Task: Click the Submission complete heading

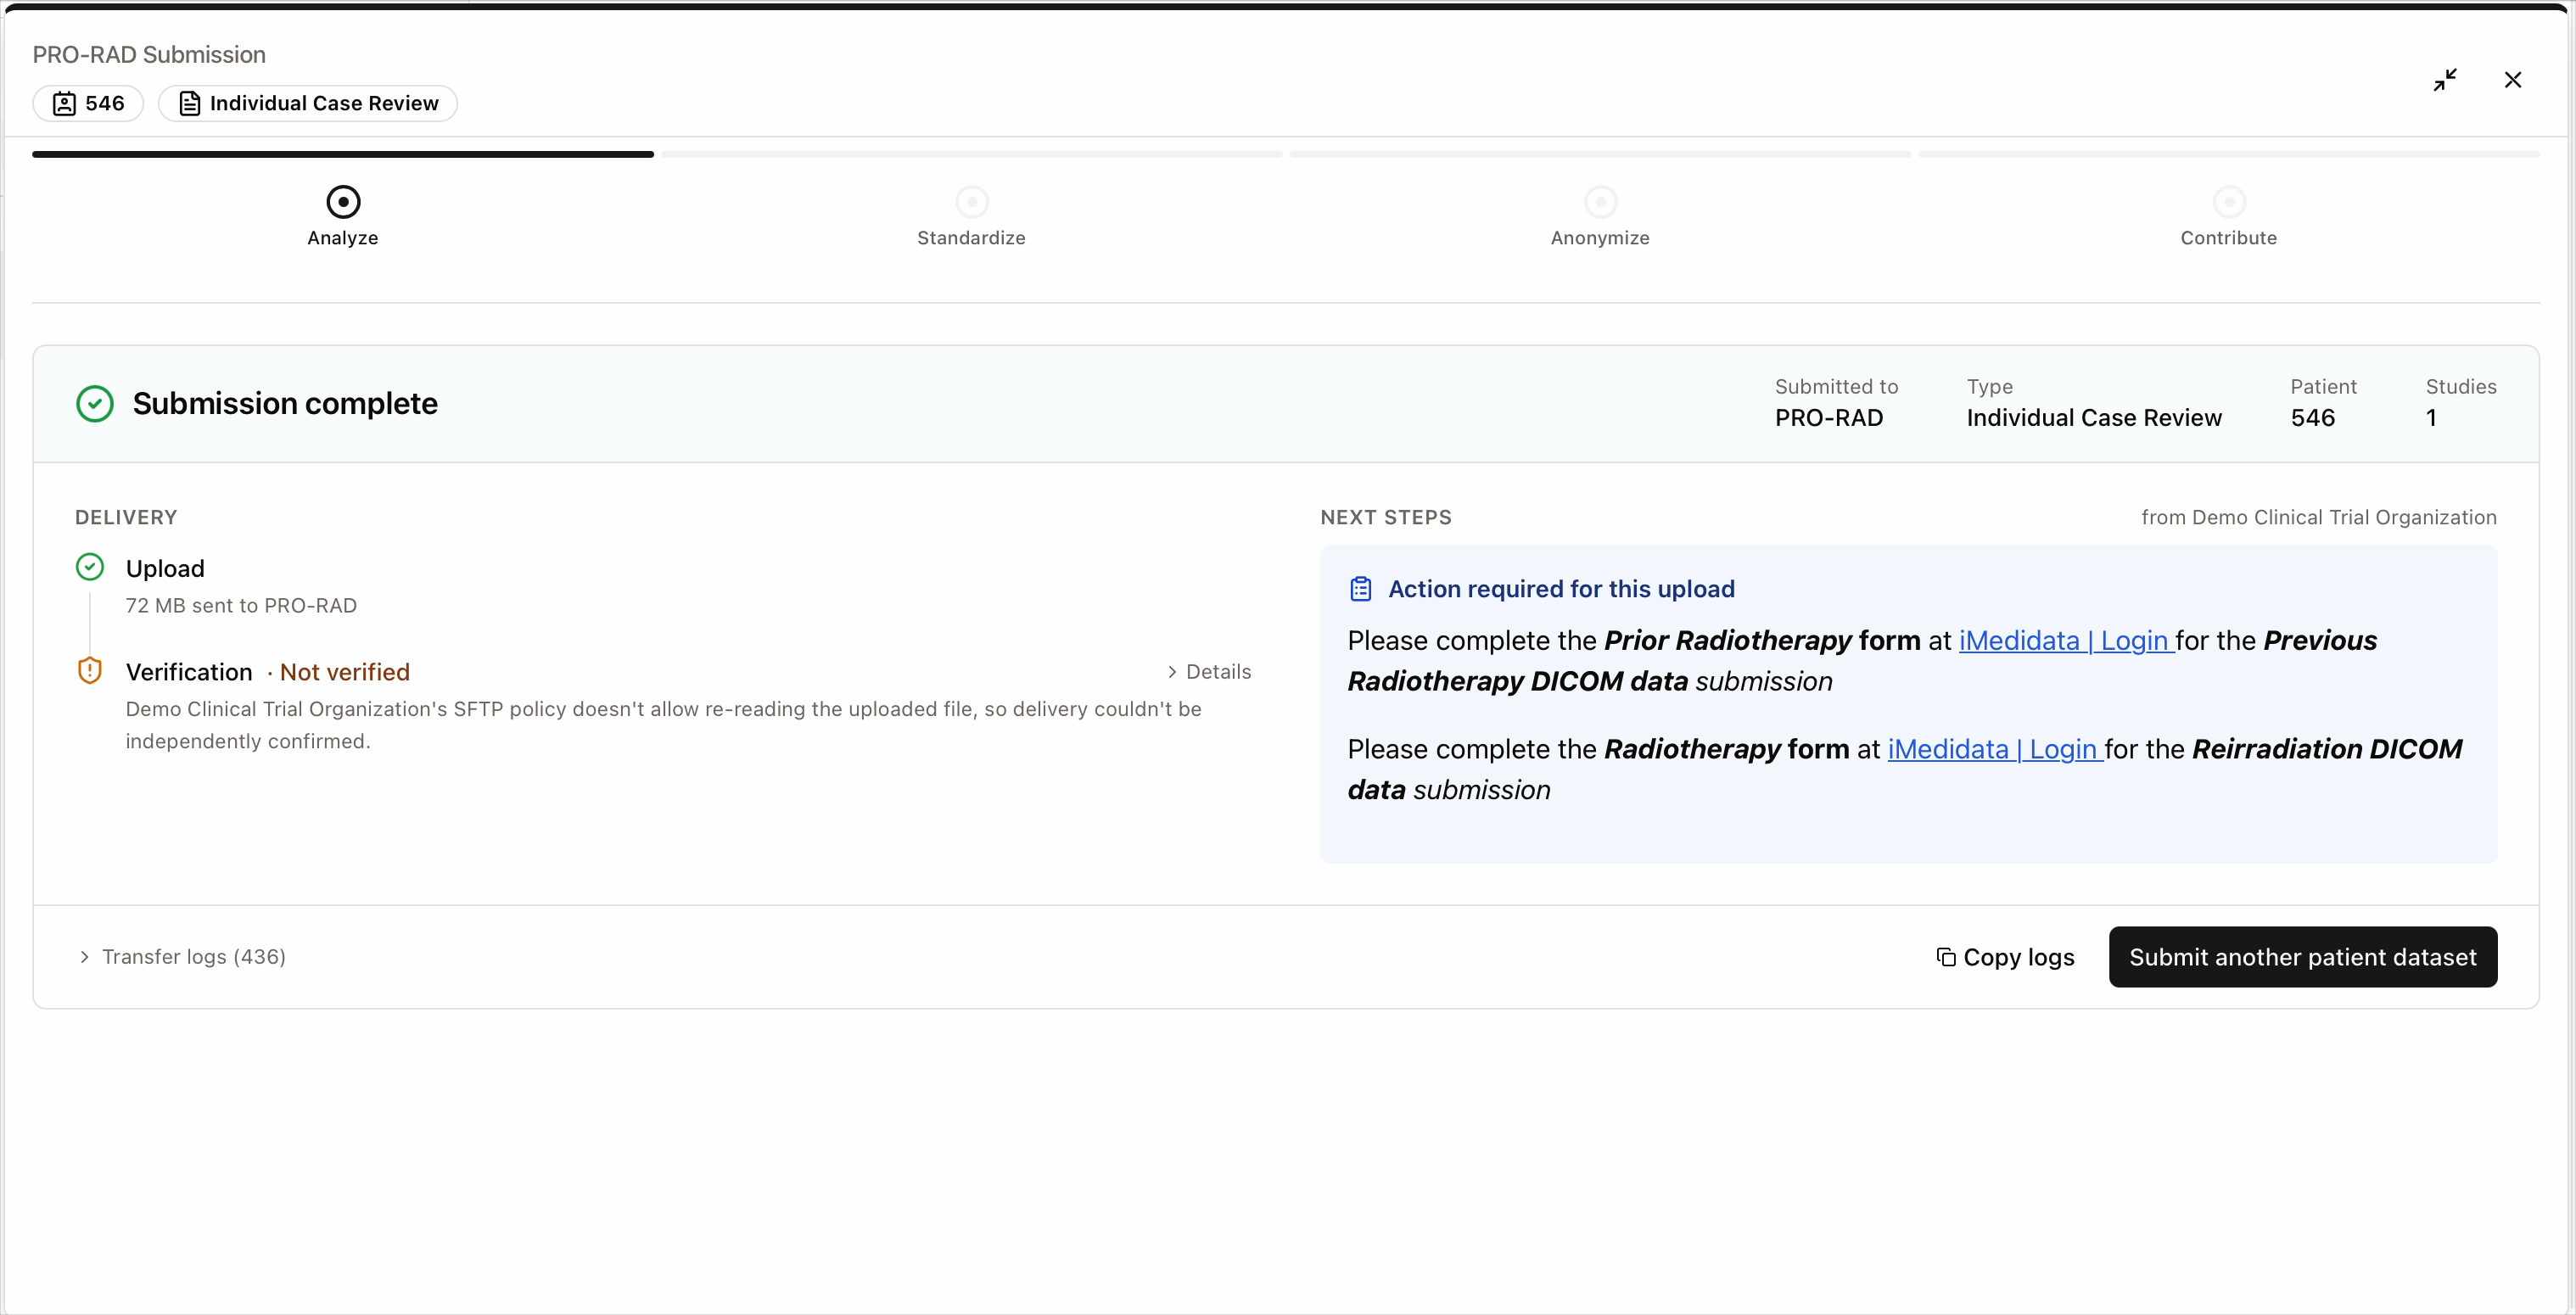Action: (x=285, y=404)
